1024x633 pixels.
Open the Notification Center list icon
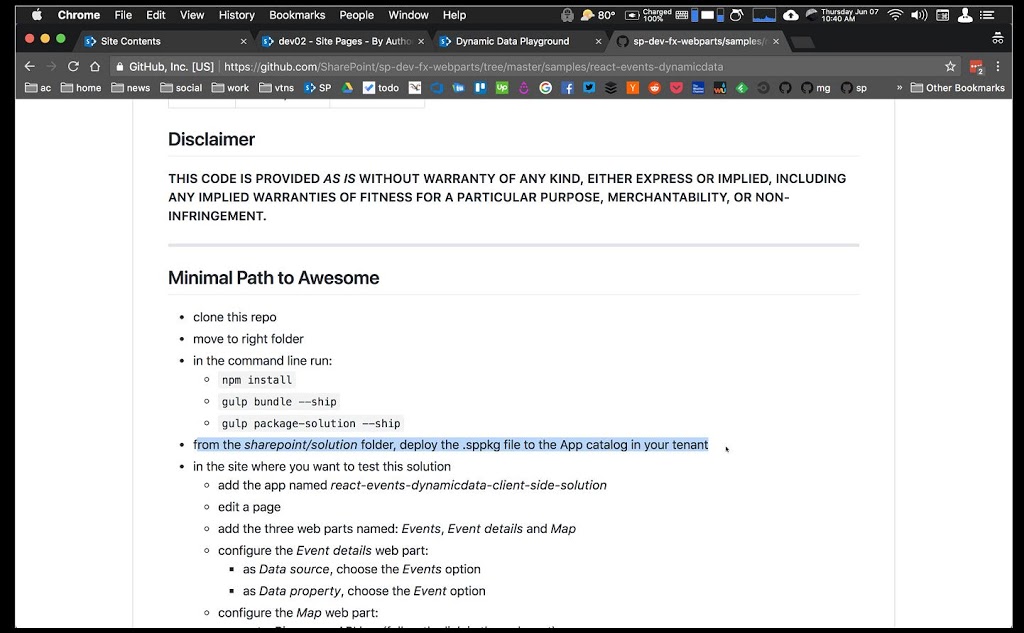[x=987, y=14]
